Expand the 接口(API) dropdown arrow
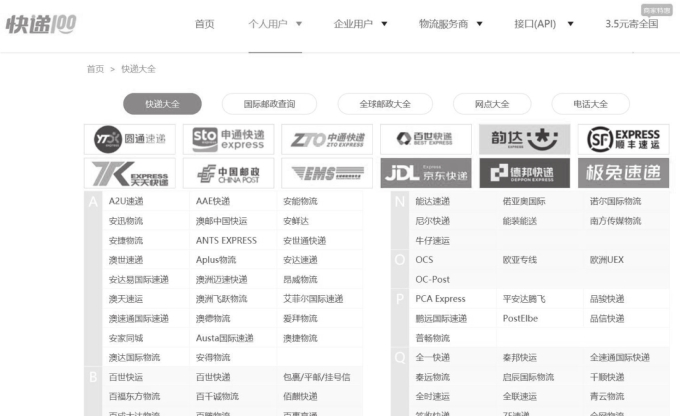680x416 pixels. pyautogui.click(x=571, y=24)
